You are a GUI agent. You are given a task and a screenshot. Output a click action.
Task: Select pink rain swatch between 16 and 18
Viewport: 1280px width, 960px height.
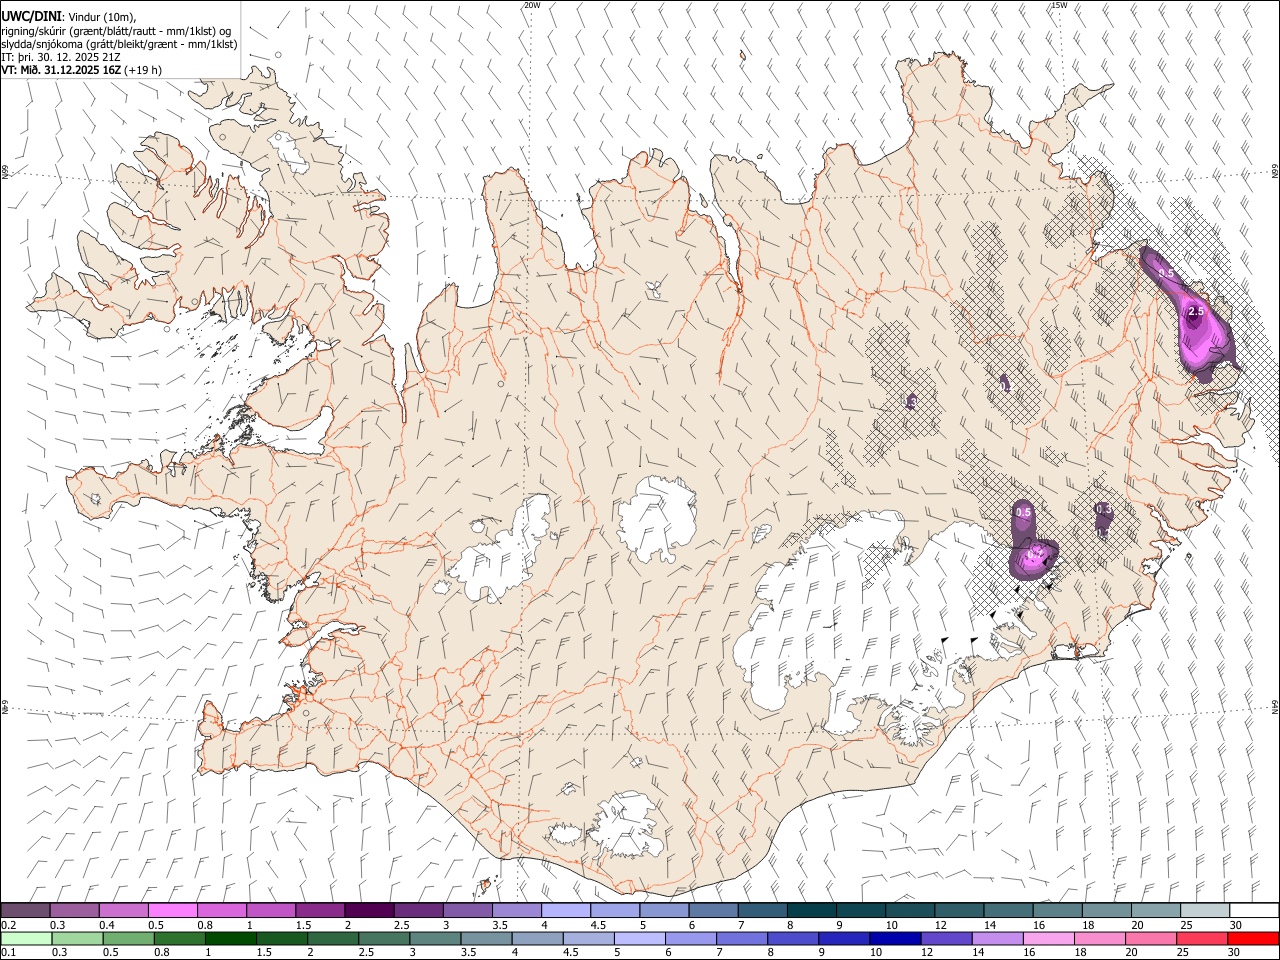[x=1050, y=938]
